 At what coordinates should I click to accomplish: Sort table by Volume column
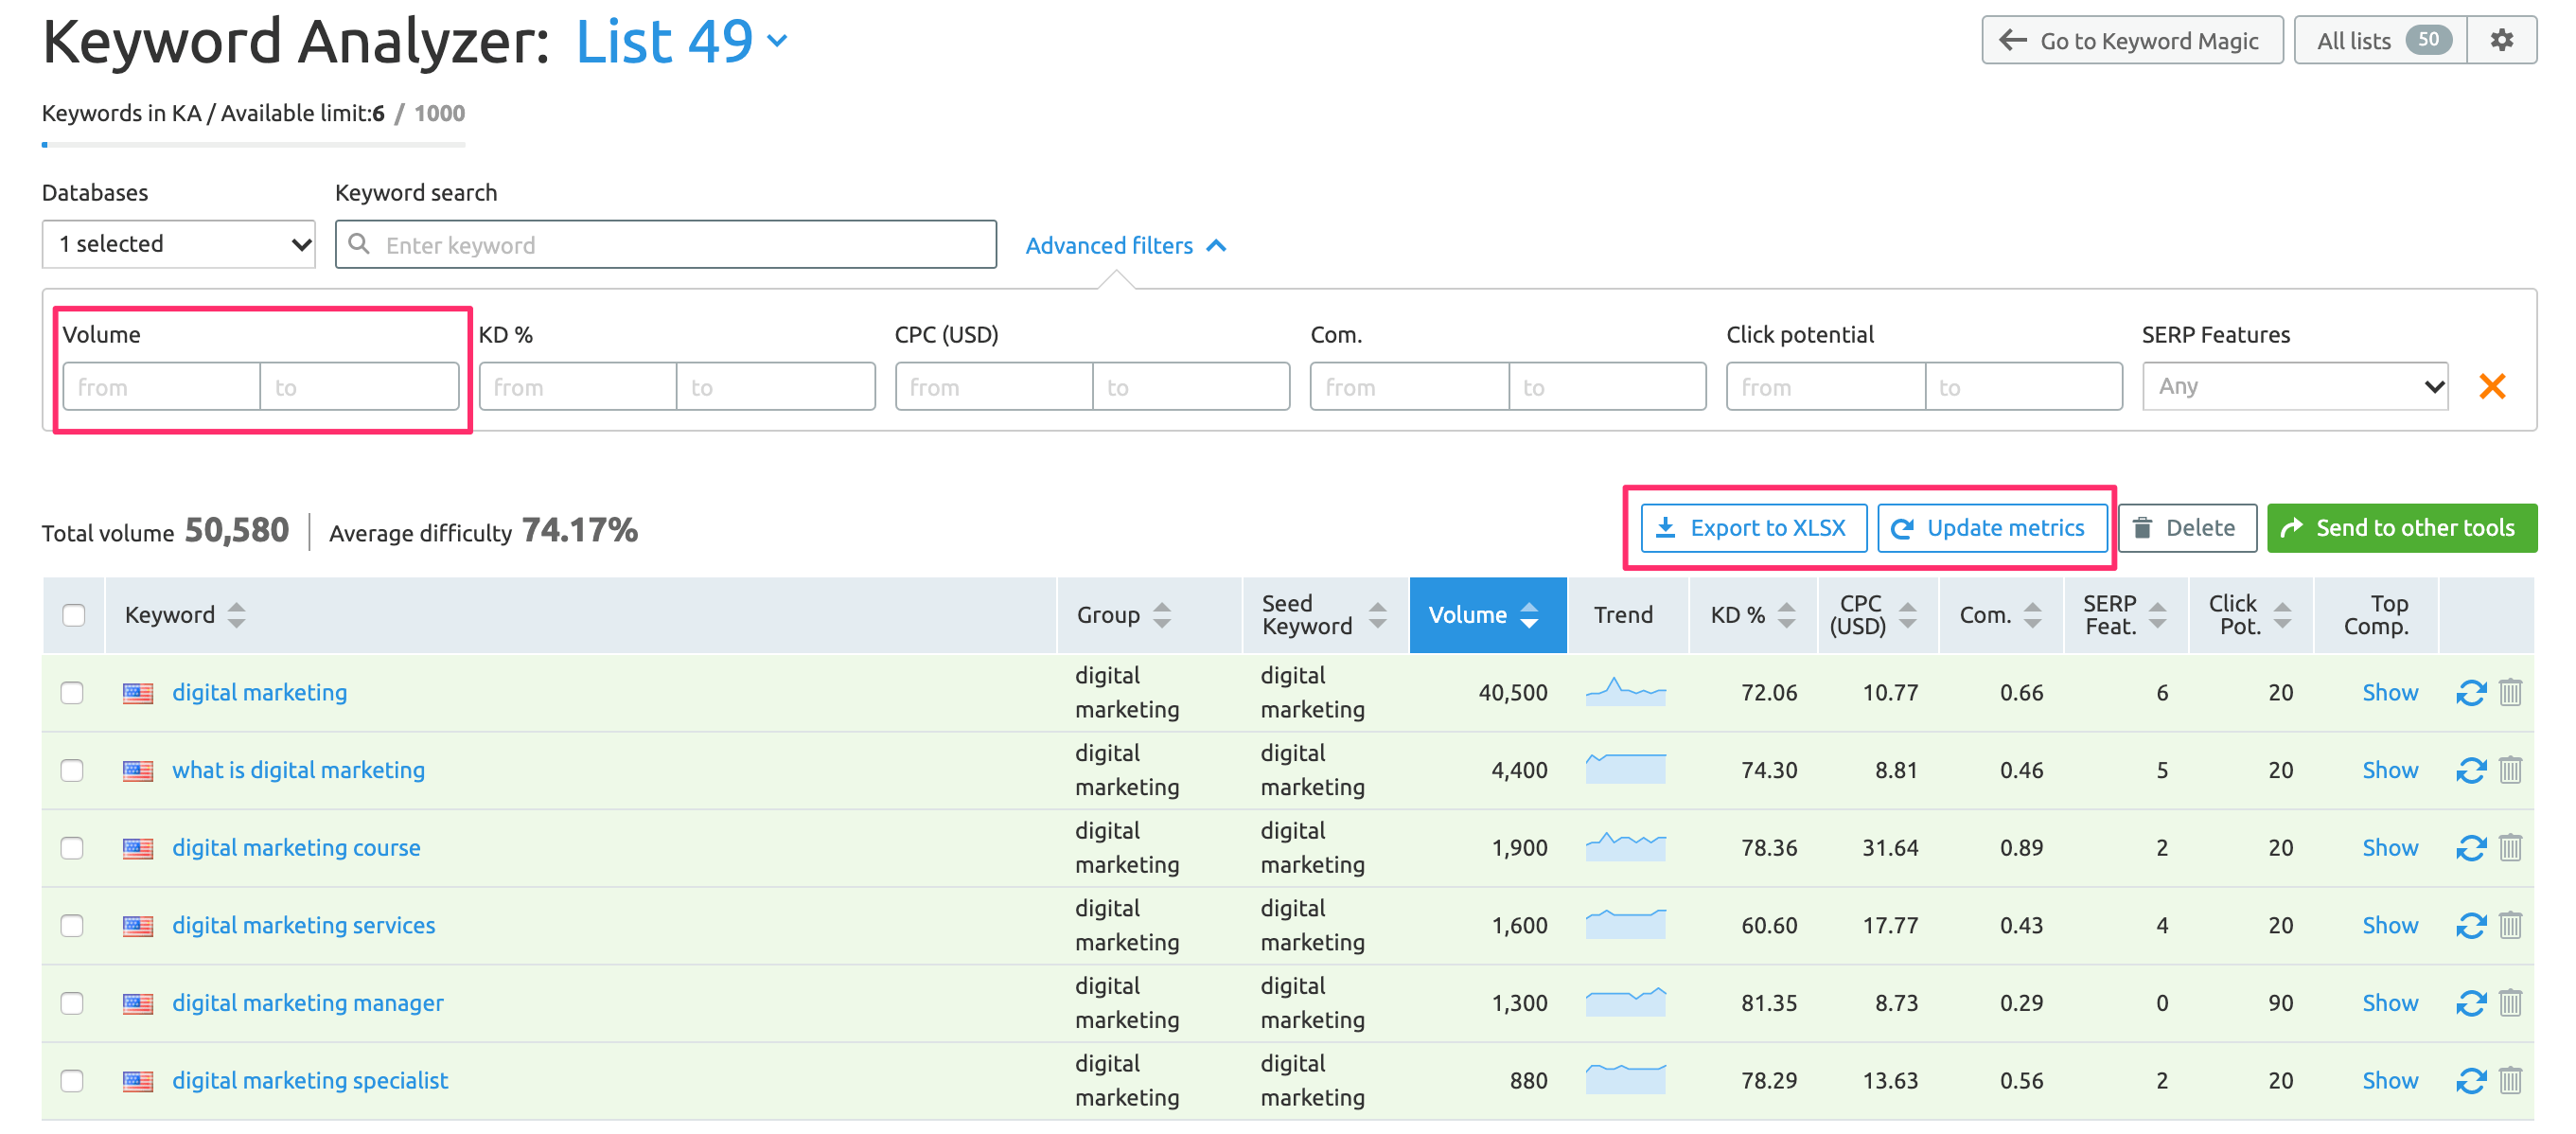(1486, 615)
